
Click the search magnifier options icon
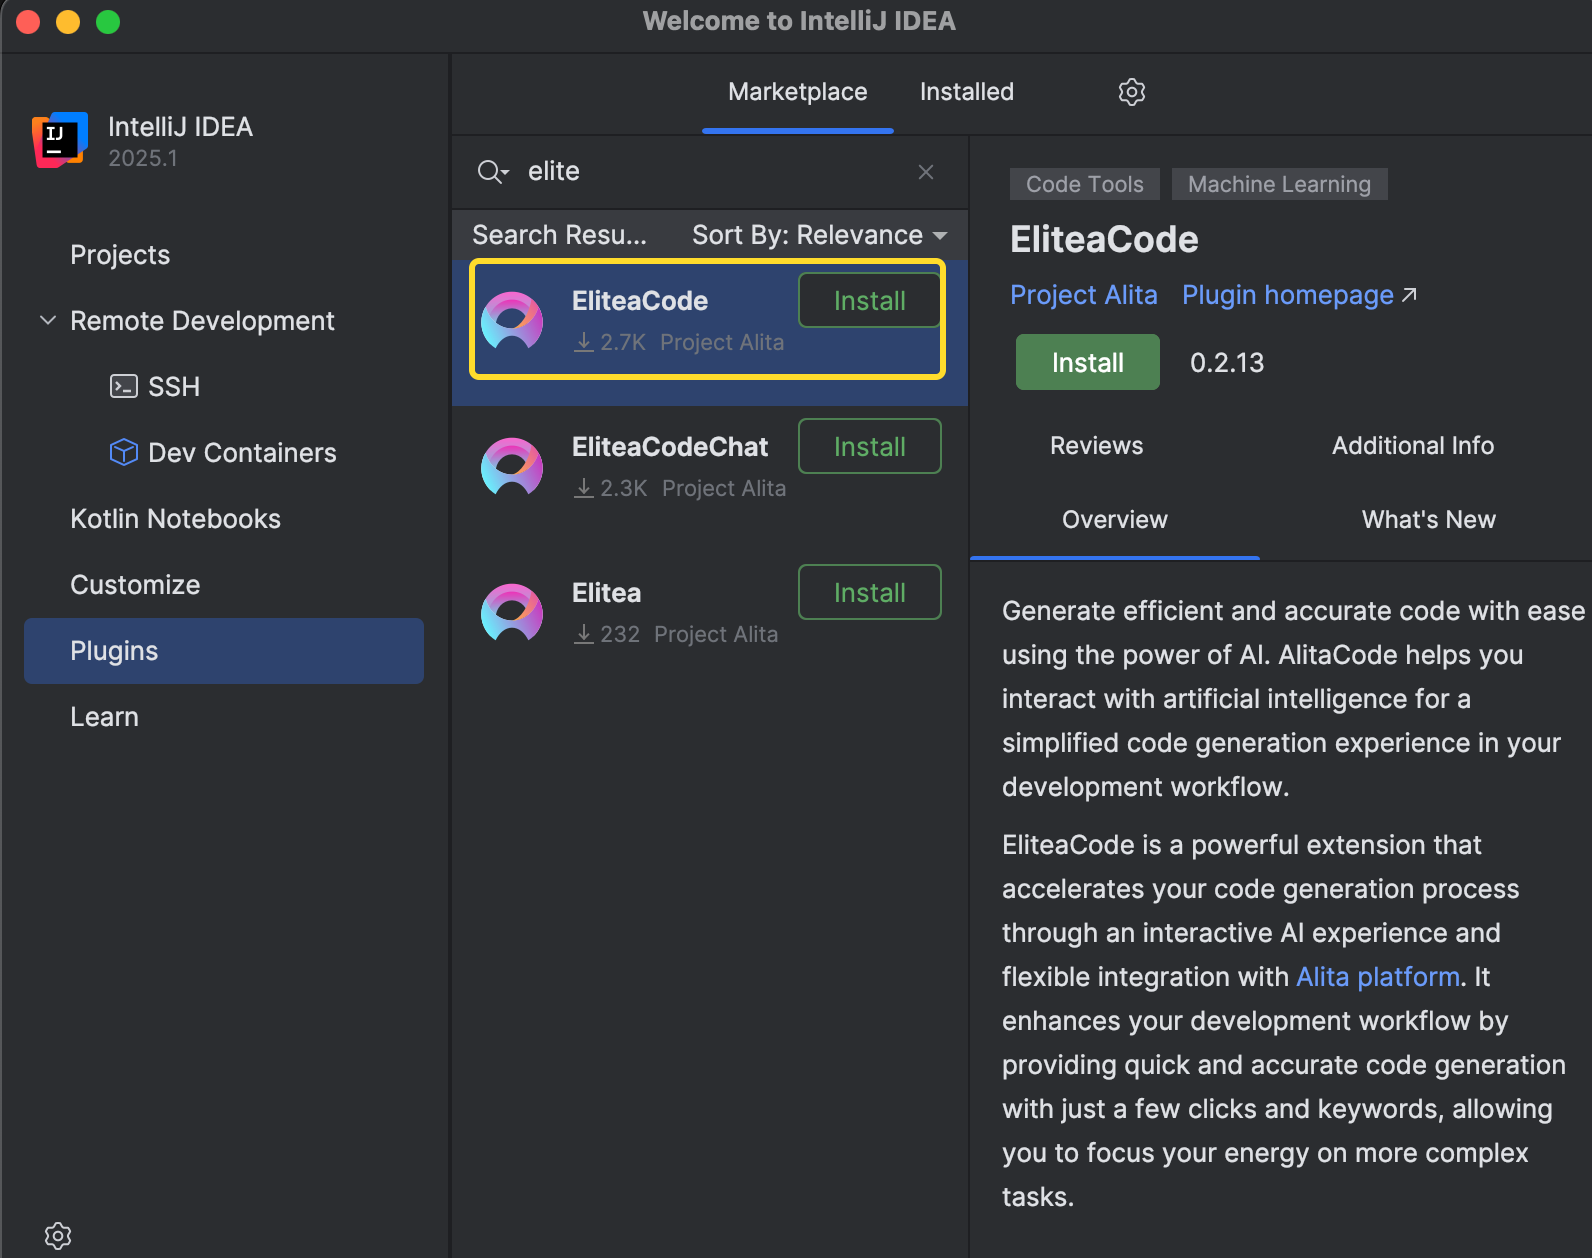pyautogui.click(x=493, y=172)
